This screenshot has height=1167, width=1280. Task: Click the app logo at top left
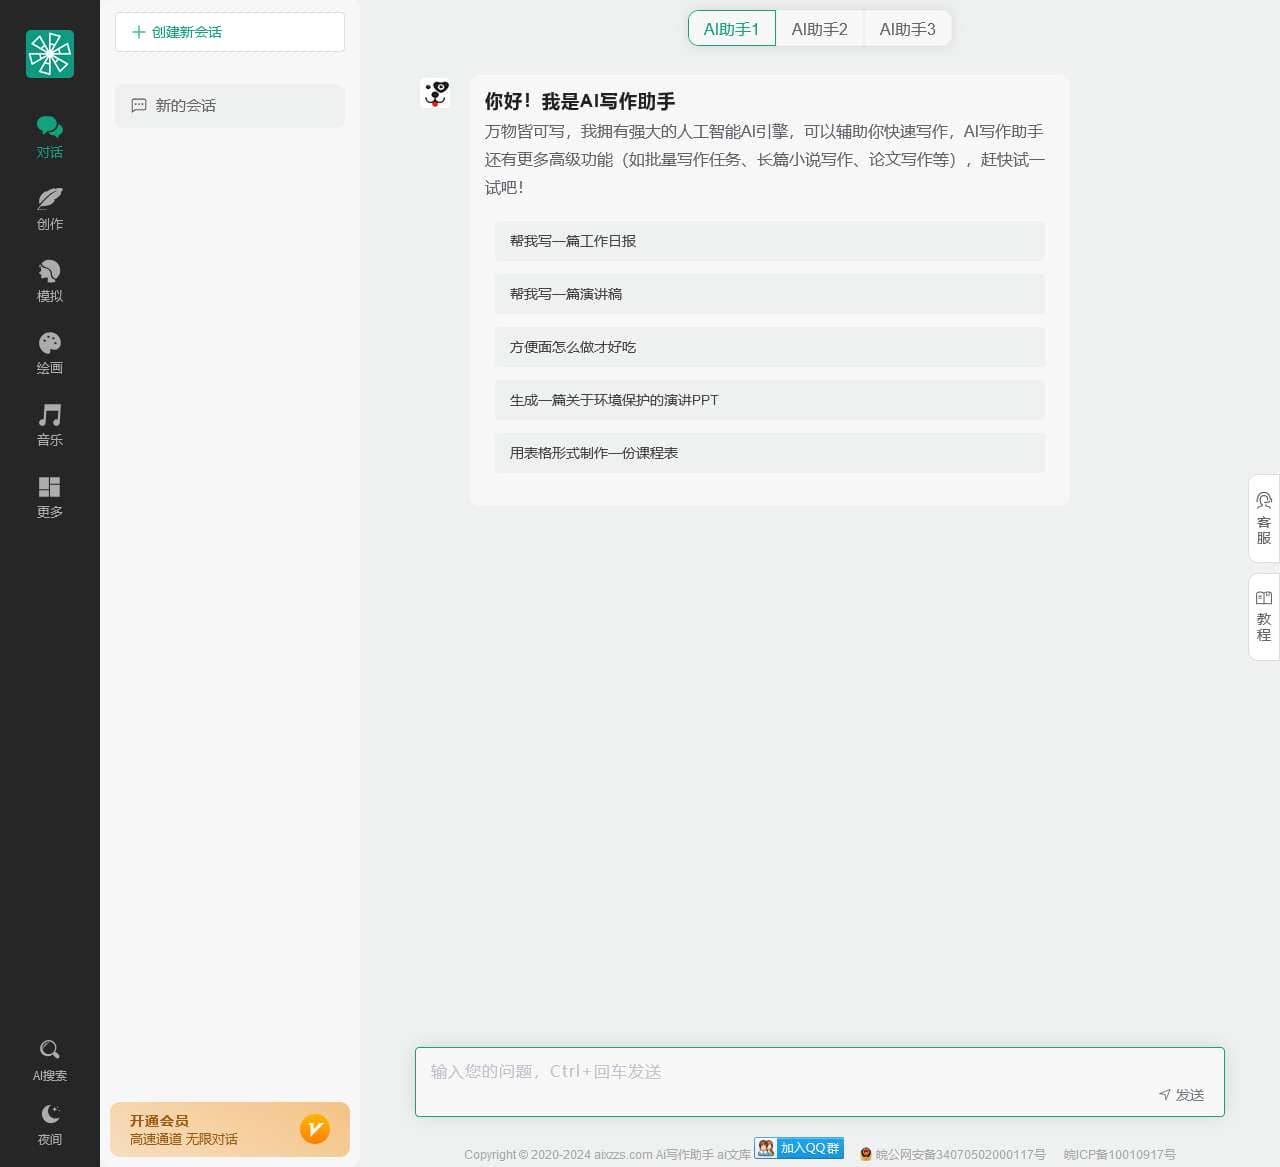50,54
